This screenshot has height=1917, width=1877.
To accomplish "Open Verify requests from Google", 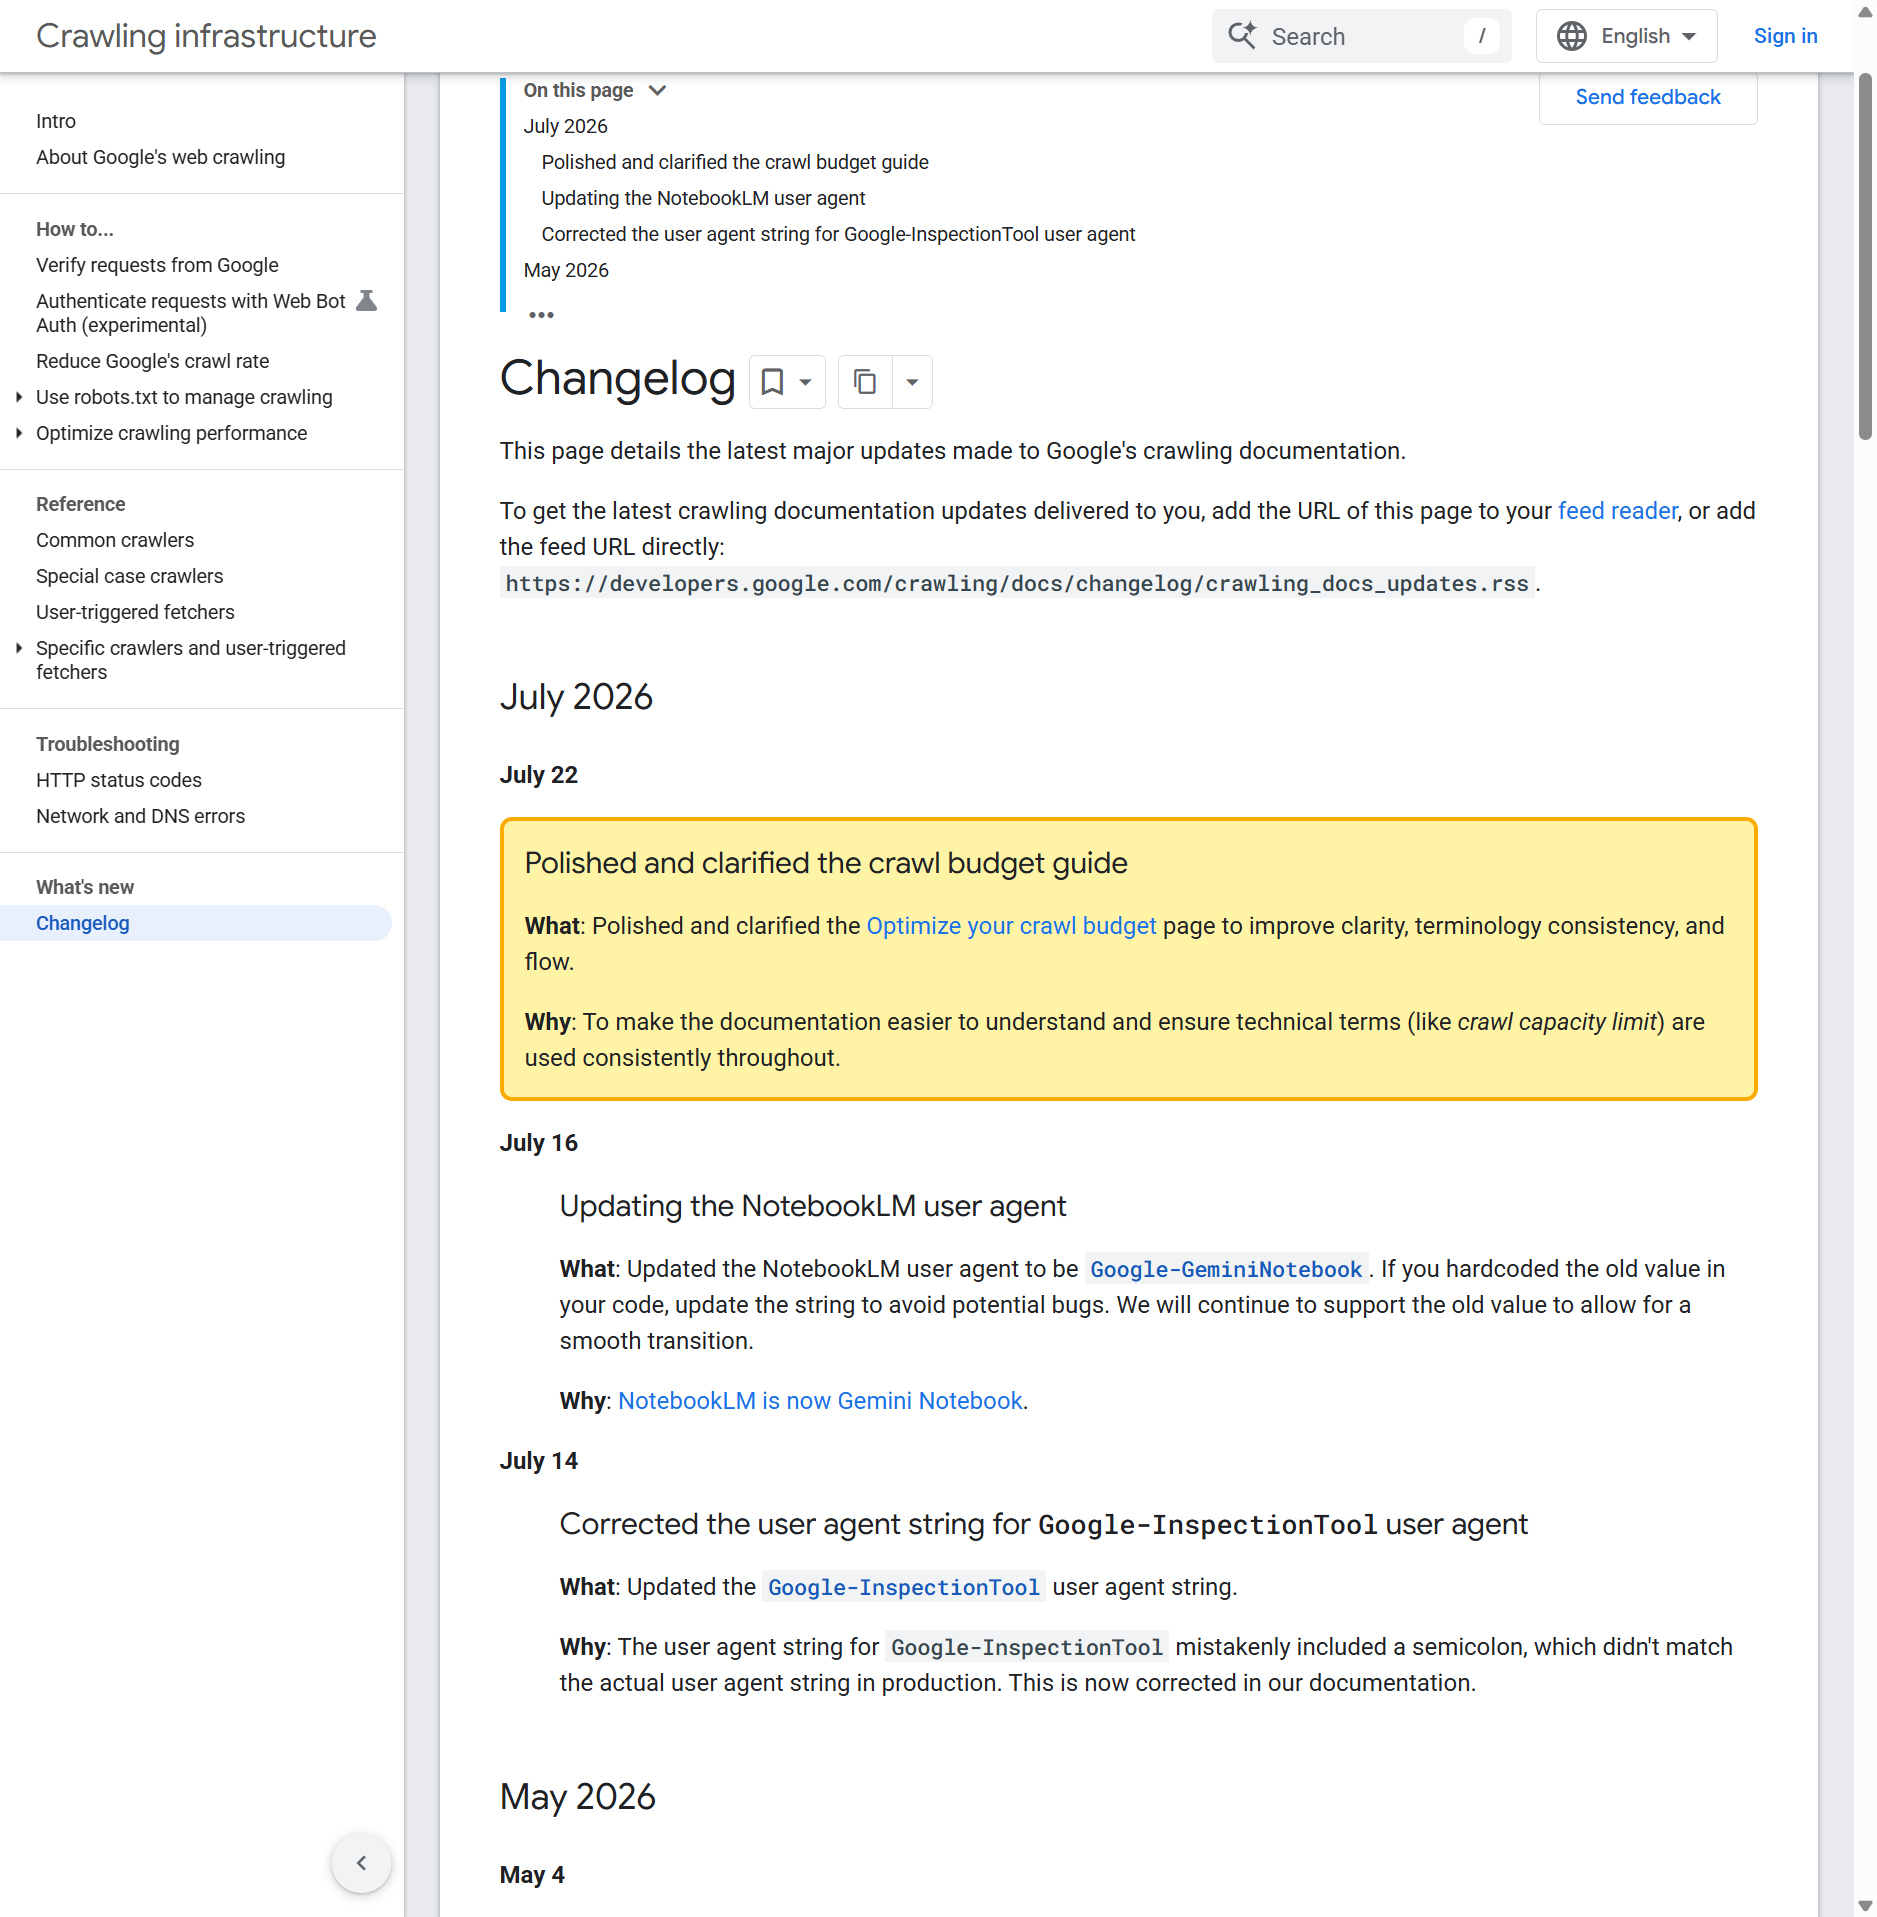I will point(157,265).
